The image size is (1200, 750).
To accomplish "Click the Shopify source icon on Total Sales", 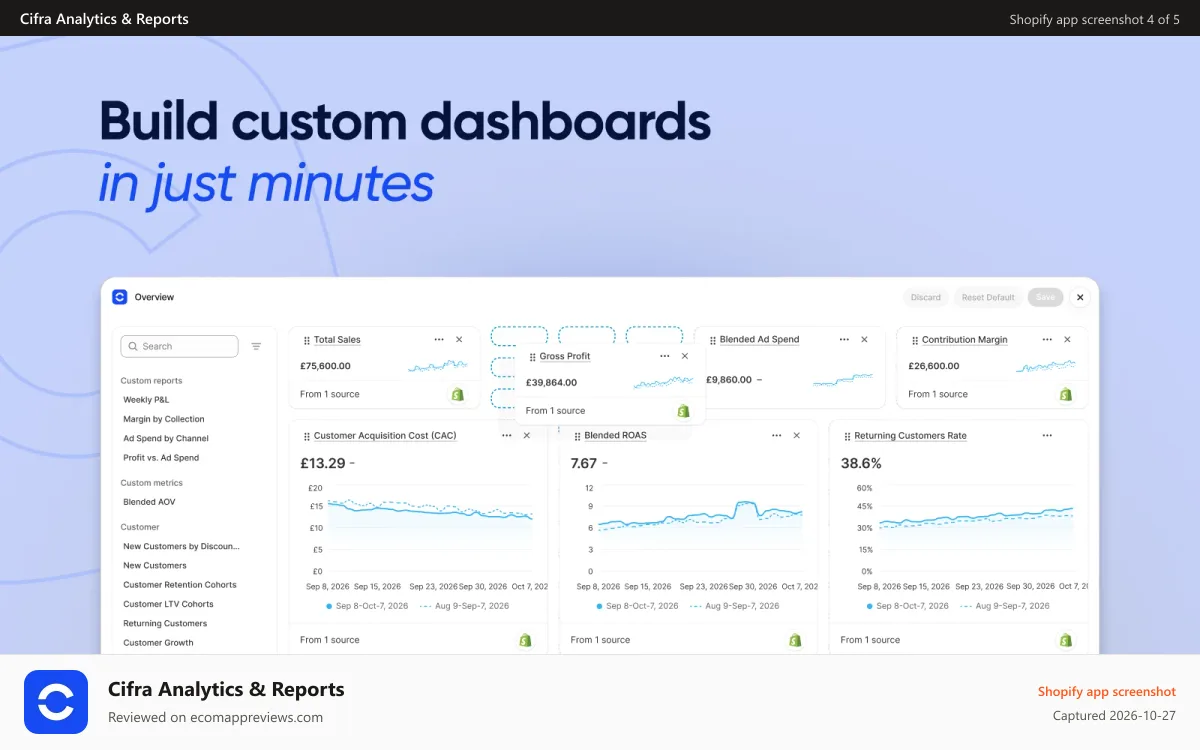I will [458, 394].
